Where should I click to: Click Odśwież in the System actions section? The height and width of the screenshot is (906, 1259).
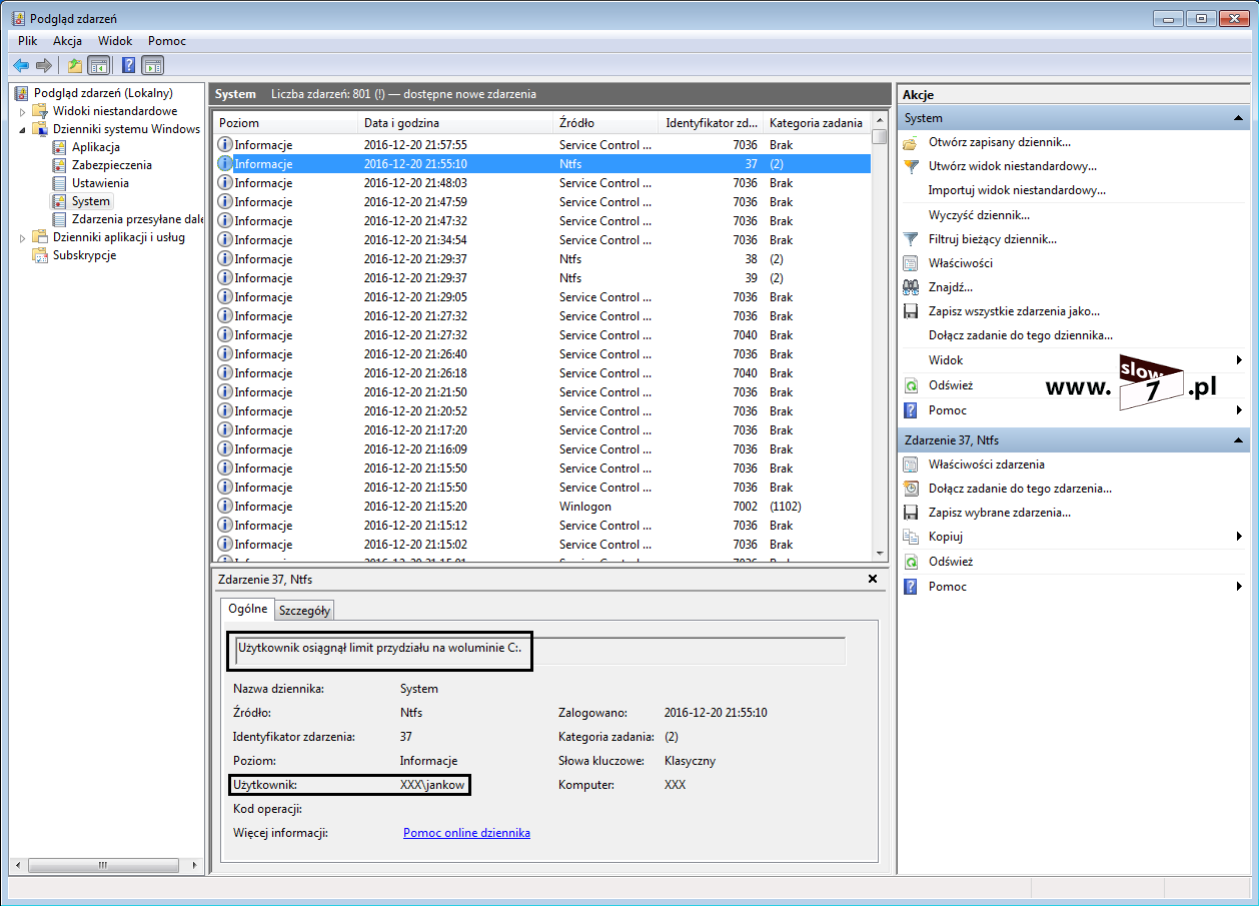click(950, 385)
